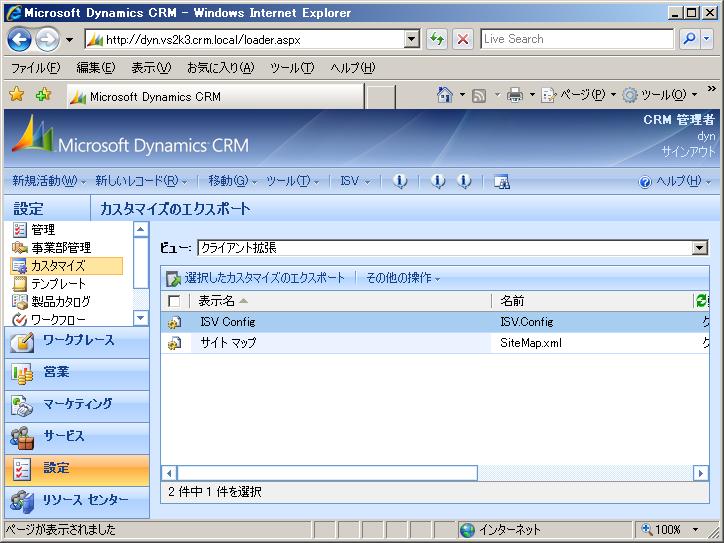Open the ツール(O) dropdown in IE command bar
Viewport: 724px width, 543px height.
pos(659,95)
